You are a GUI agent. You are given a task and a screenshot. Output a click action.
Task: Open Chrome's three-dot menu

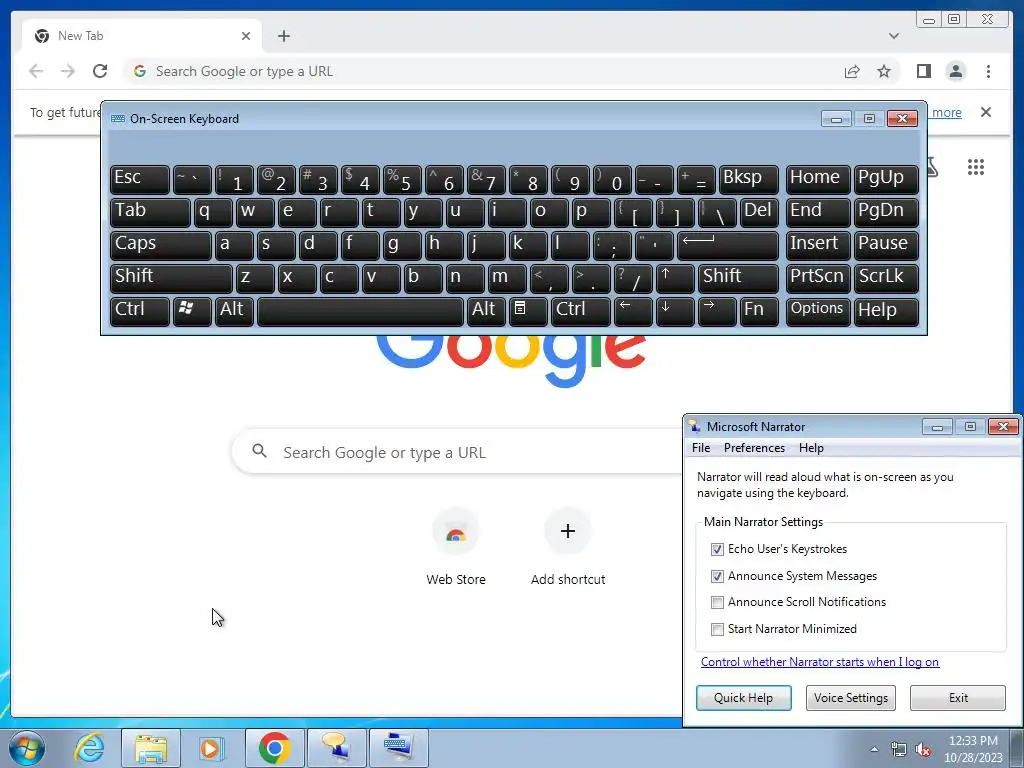(x=988, y=71)
